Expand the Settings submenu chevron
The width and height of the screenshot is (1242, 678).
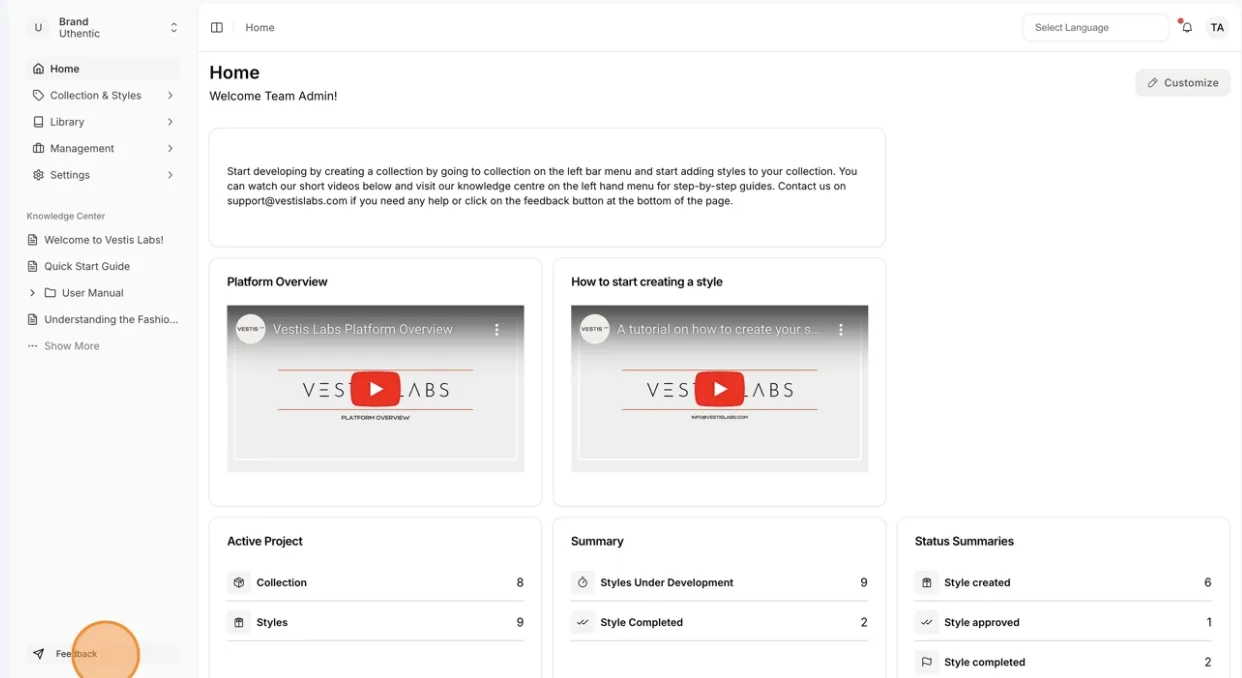pyautogui.click(x=170, y=175)
